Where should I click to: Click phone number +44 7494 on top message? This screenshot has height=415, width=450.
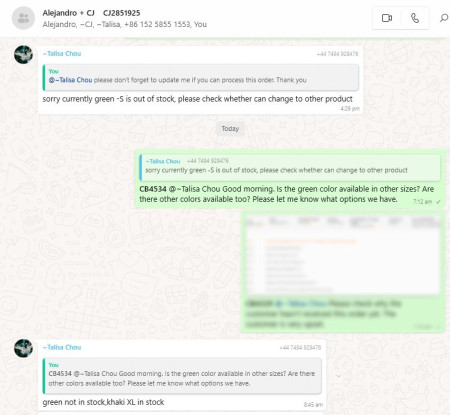click(x=337, y=54)
